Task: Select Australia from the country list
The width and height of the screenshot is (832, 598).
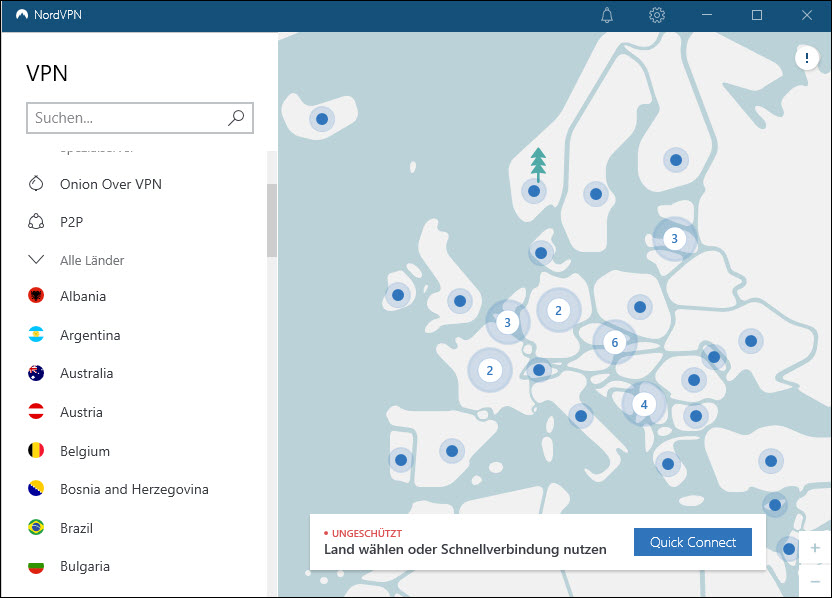Action: pos(86,373)
